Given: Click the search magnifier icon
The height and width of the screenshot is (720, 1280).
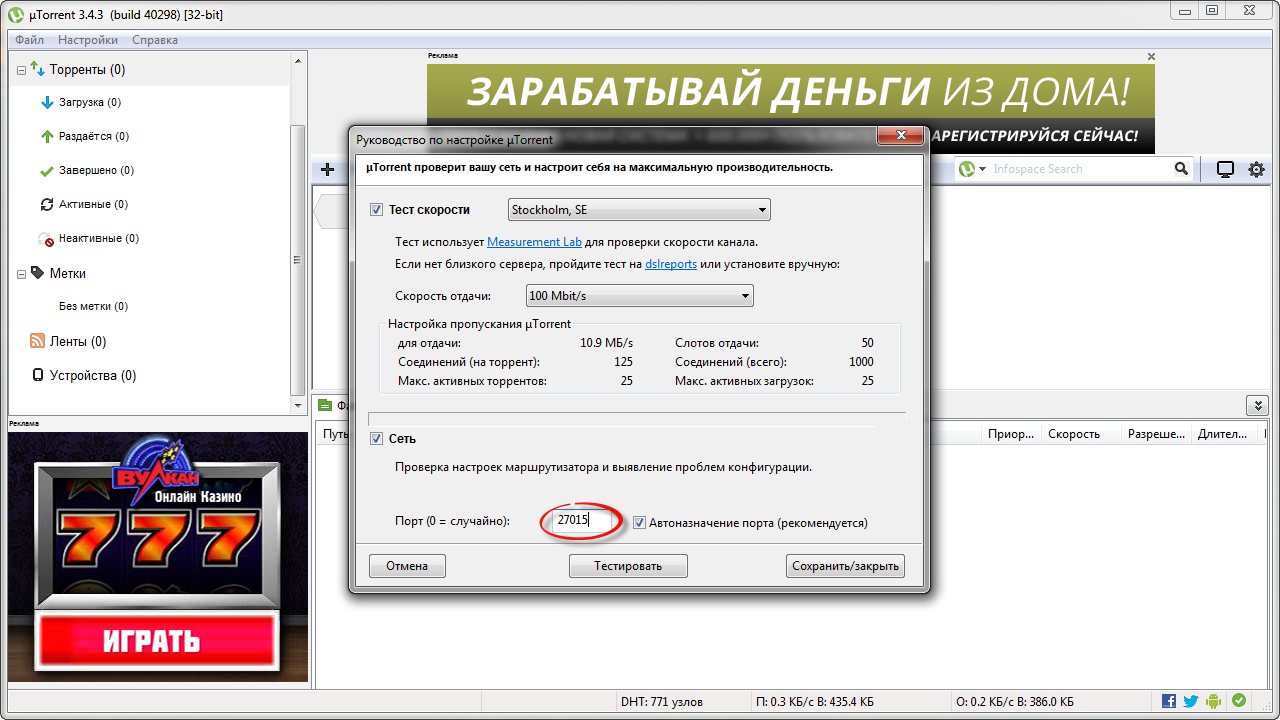Looking at the screenshot, I should pos(1181,169).
